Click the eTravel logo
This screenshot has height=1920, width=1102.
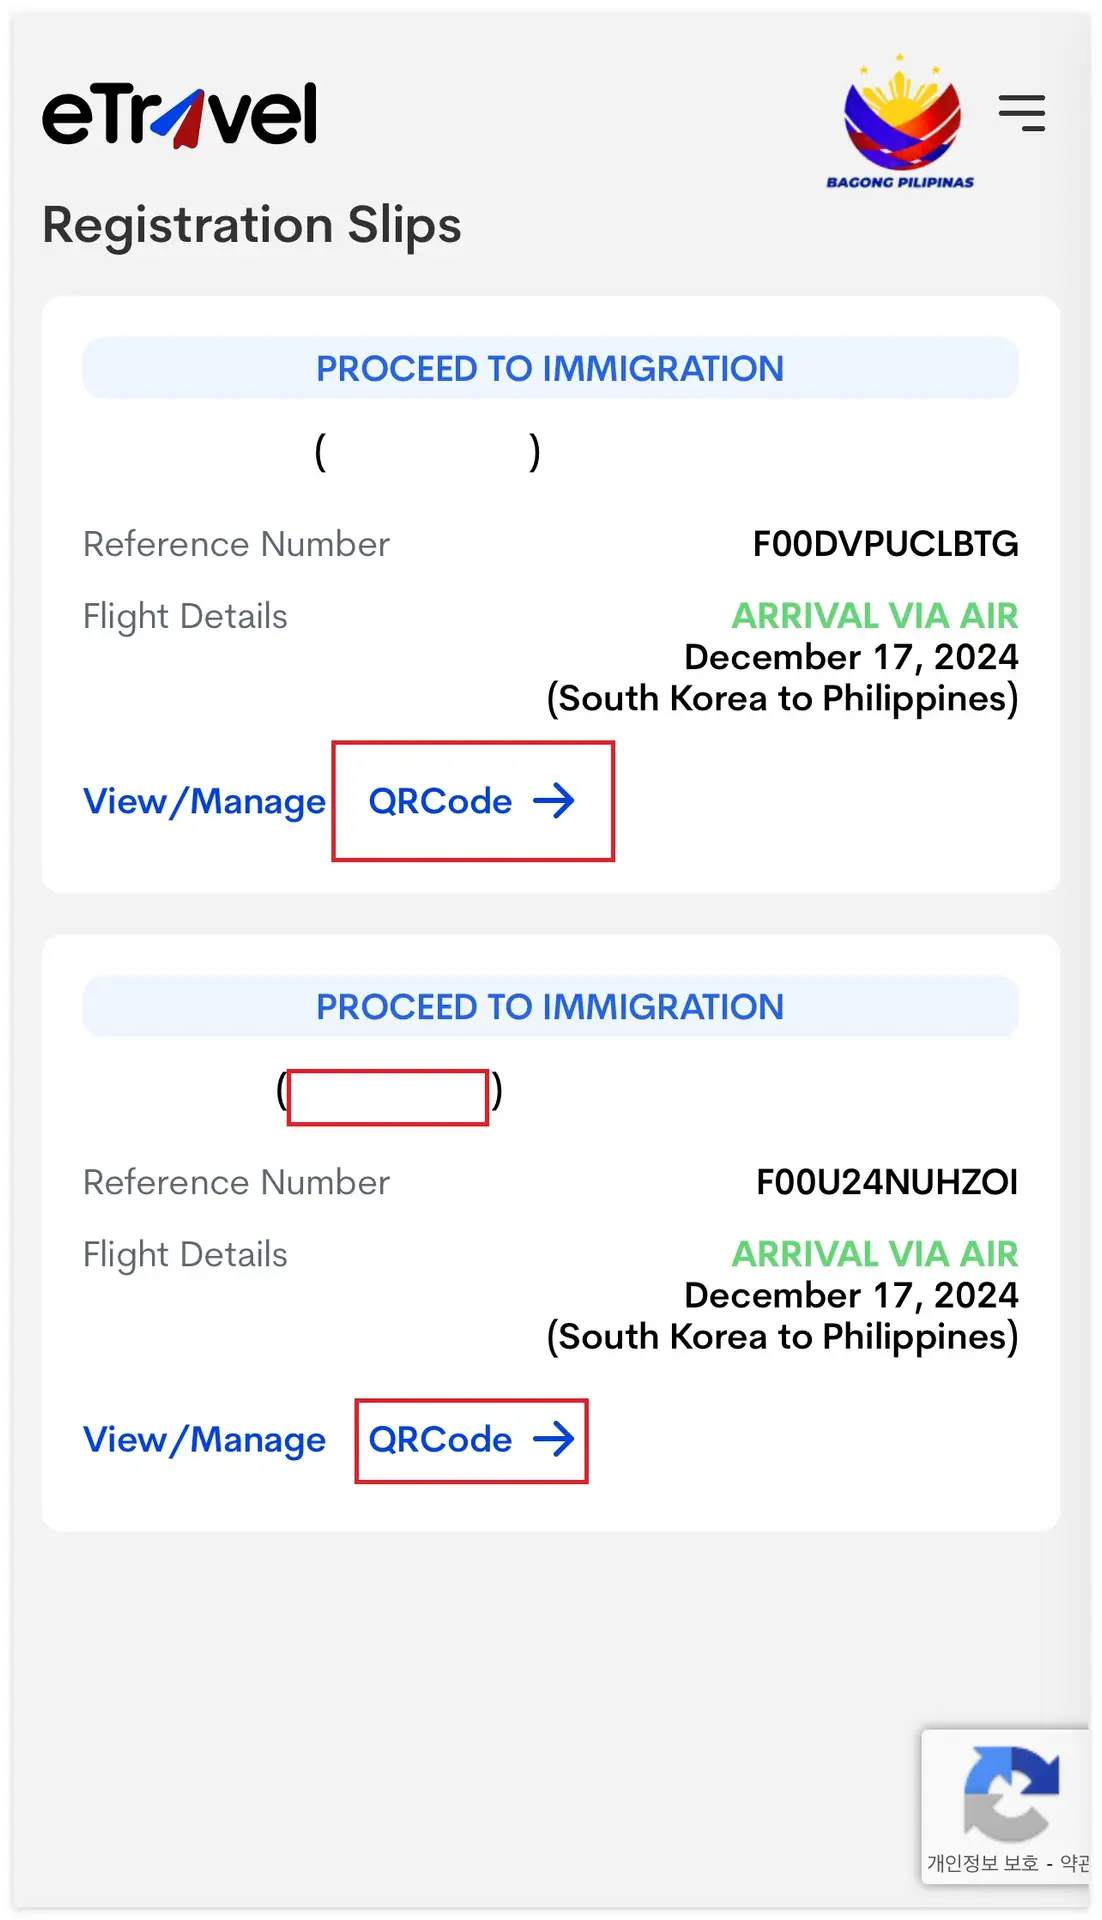pyautogui.click(x=180, y=115)
